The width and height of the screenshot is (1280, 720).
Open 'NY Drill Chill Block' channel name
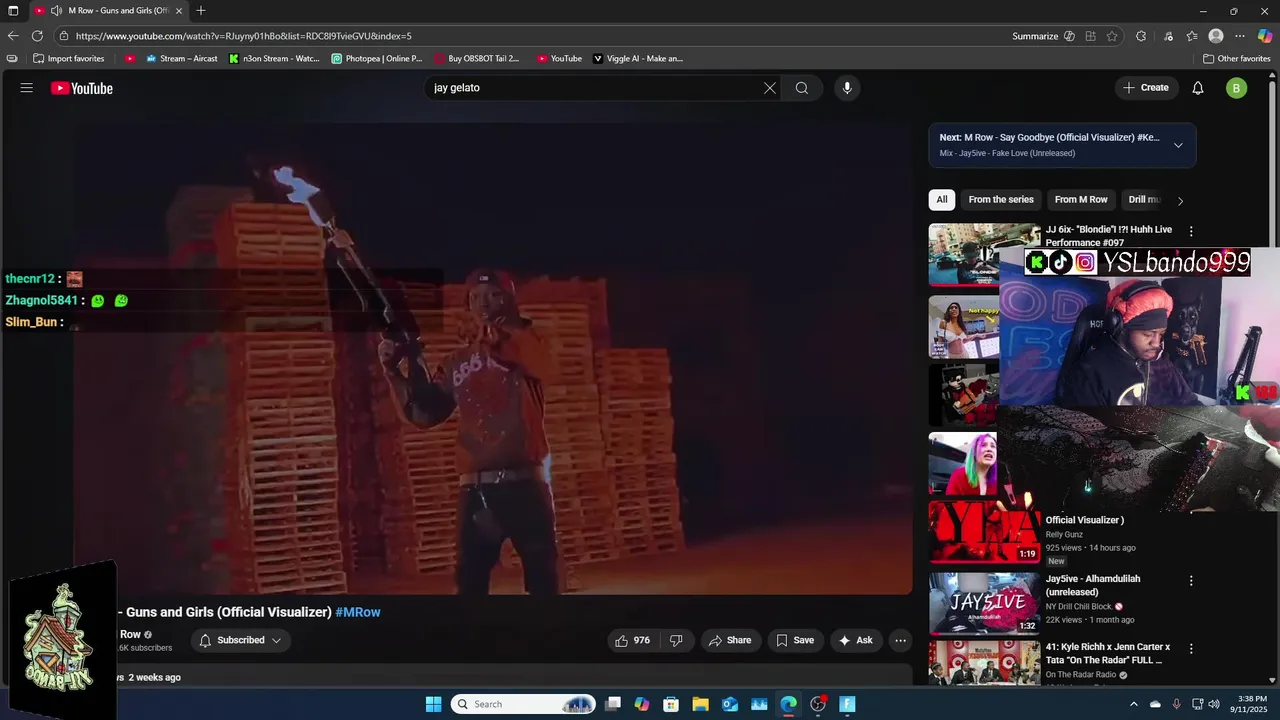tap(1079, 606)
